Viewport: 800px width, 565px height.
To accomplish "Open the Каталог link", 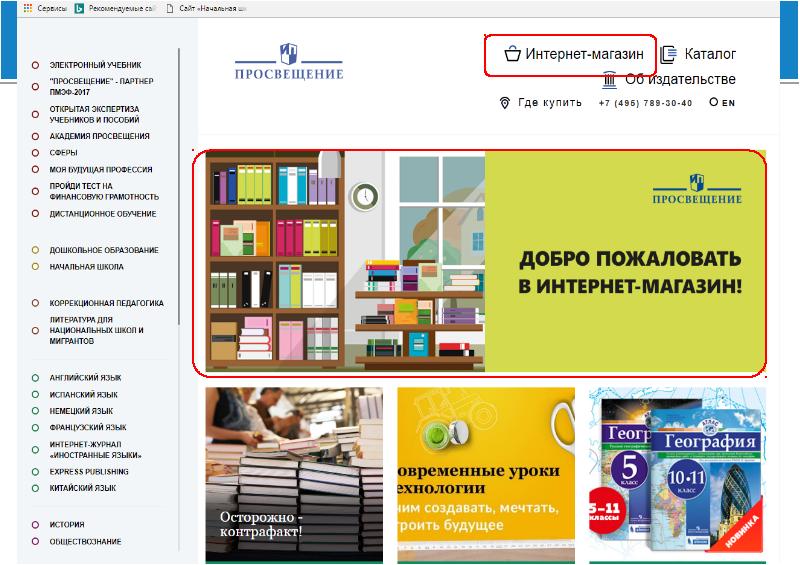I will tap(710, 54).
